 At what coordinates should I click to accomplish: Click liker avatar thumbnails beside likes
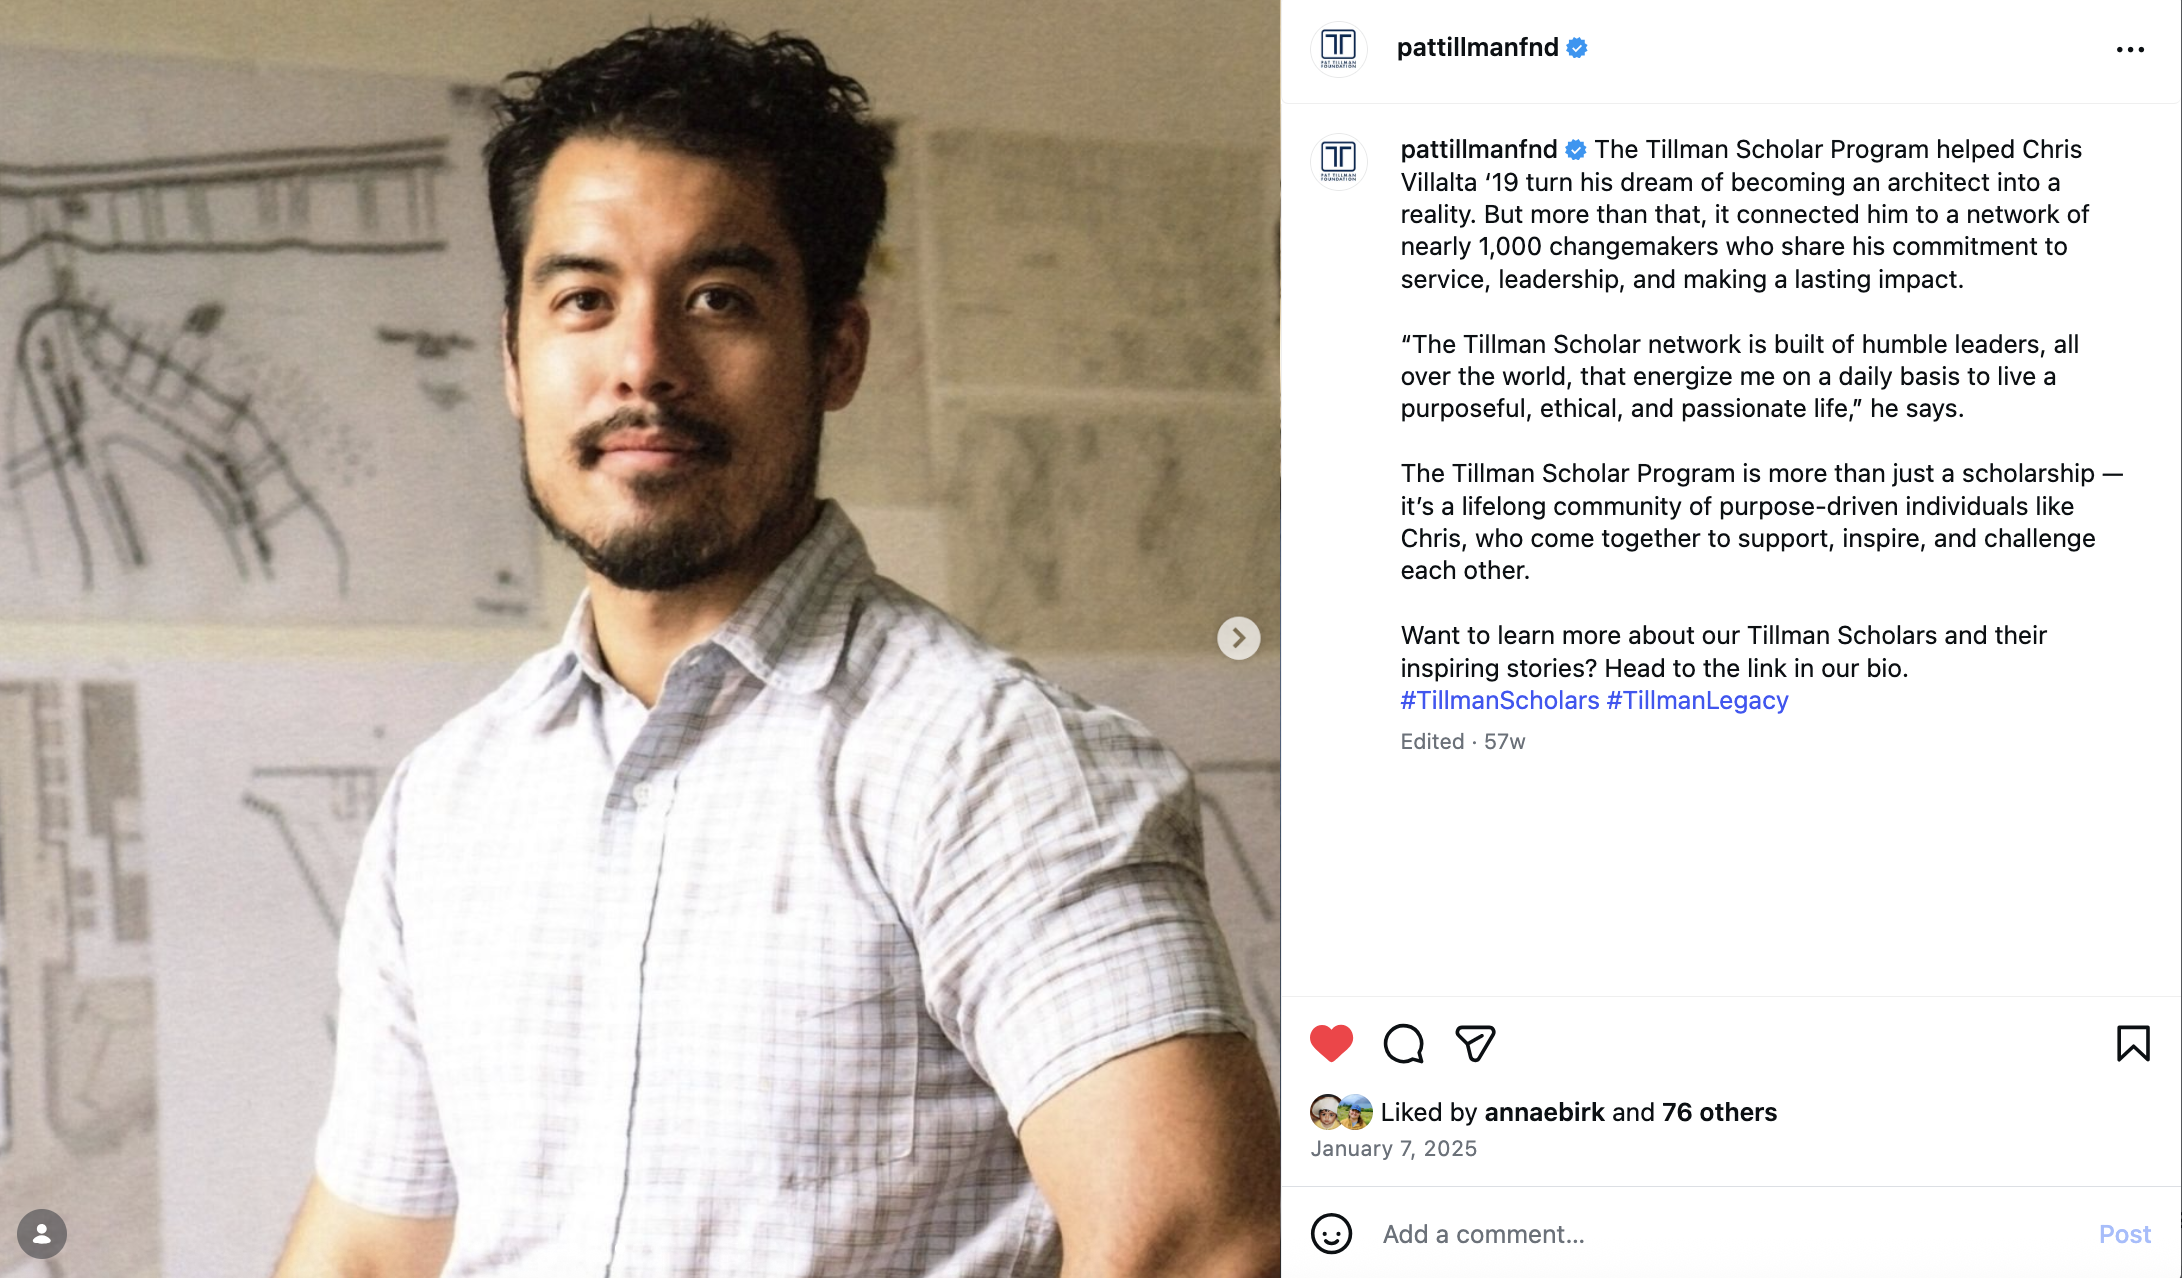tap(1341, 1112)
